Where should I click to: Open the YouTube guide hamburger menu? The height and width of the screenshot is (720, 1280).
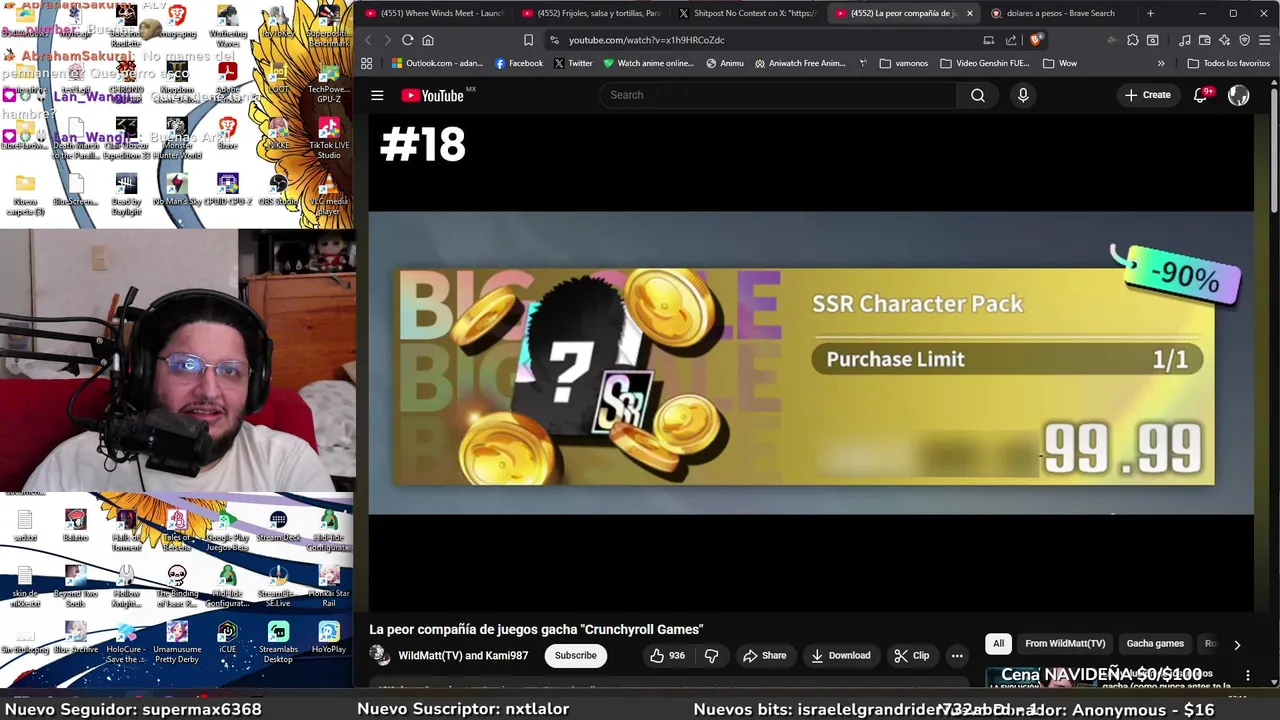377,95
